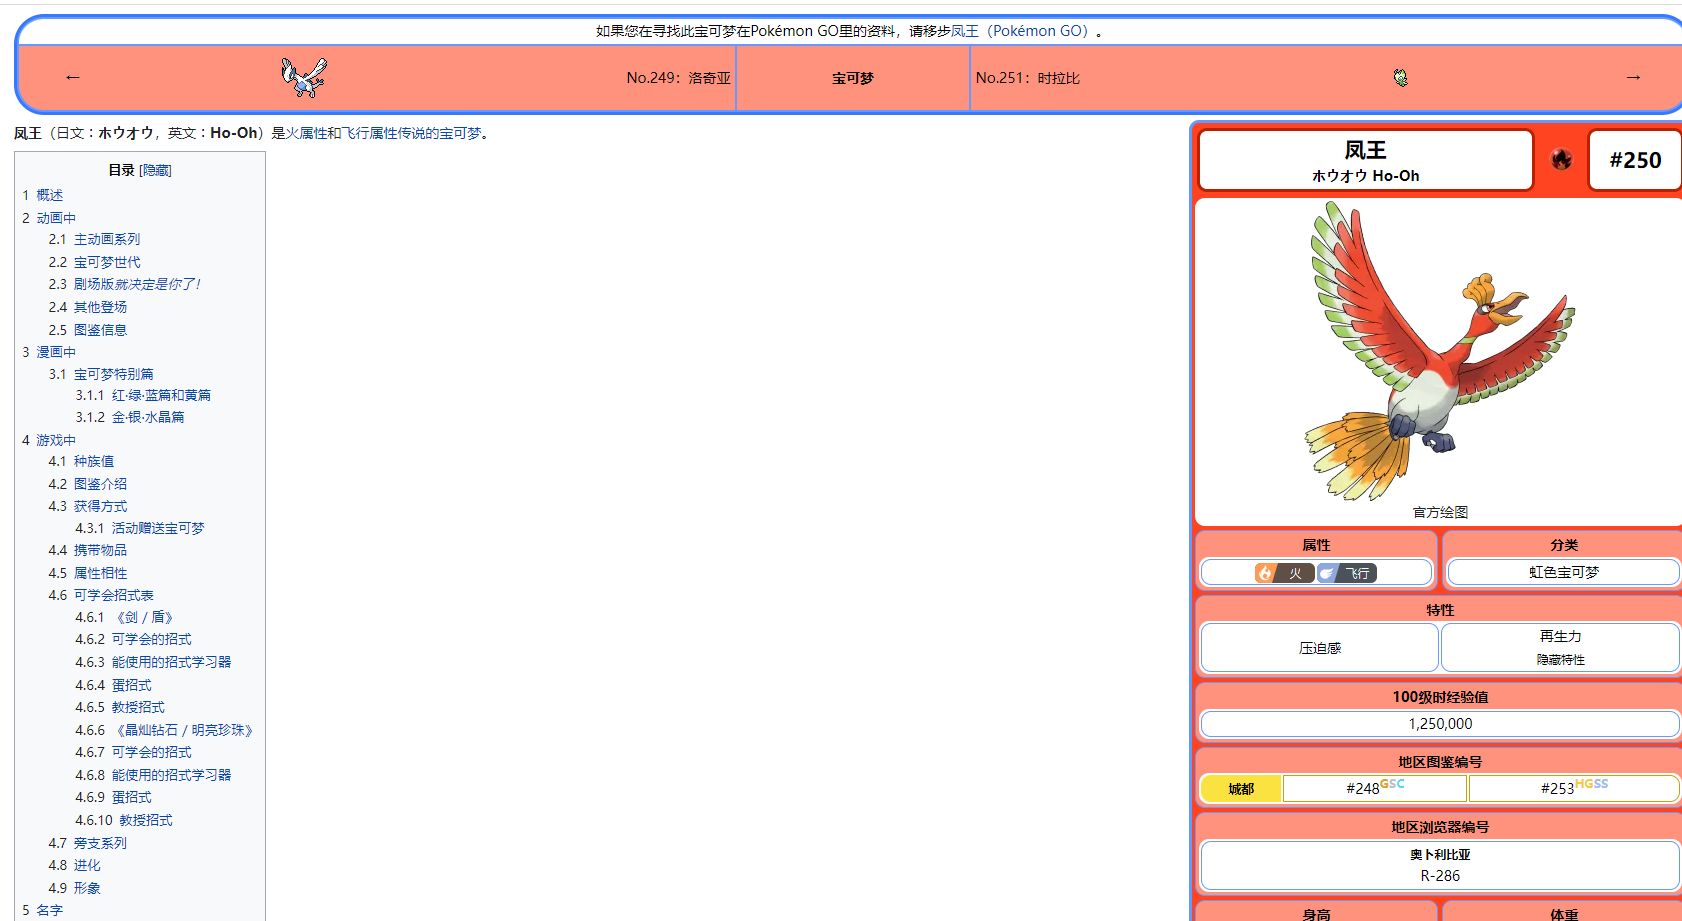
Task: Jump to section 3 漫画中
Action: pos(49,352)
